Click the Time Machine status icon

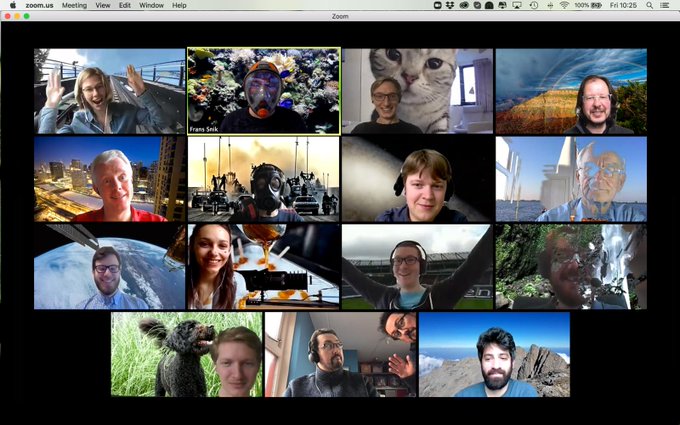tap(534, 5)
